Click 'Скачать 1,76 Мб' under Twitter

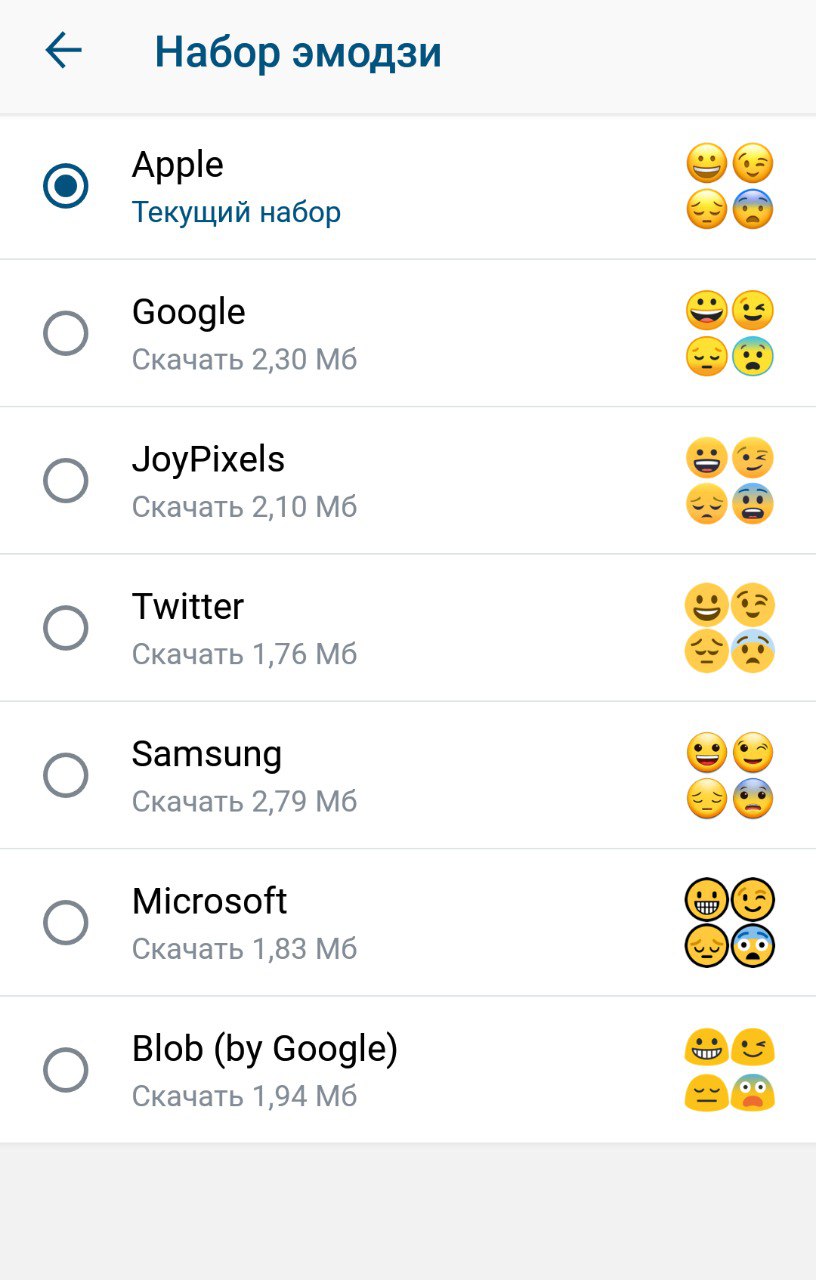[x=244, y=654]
